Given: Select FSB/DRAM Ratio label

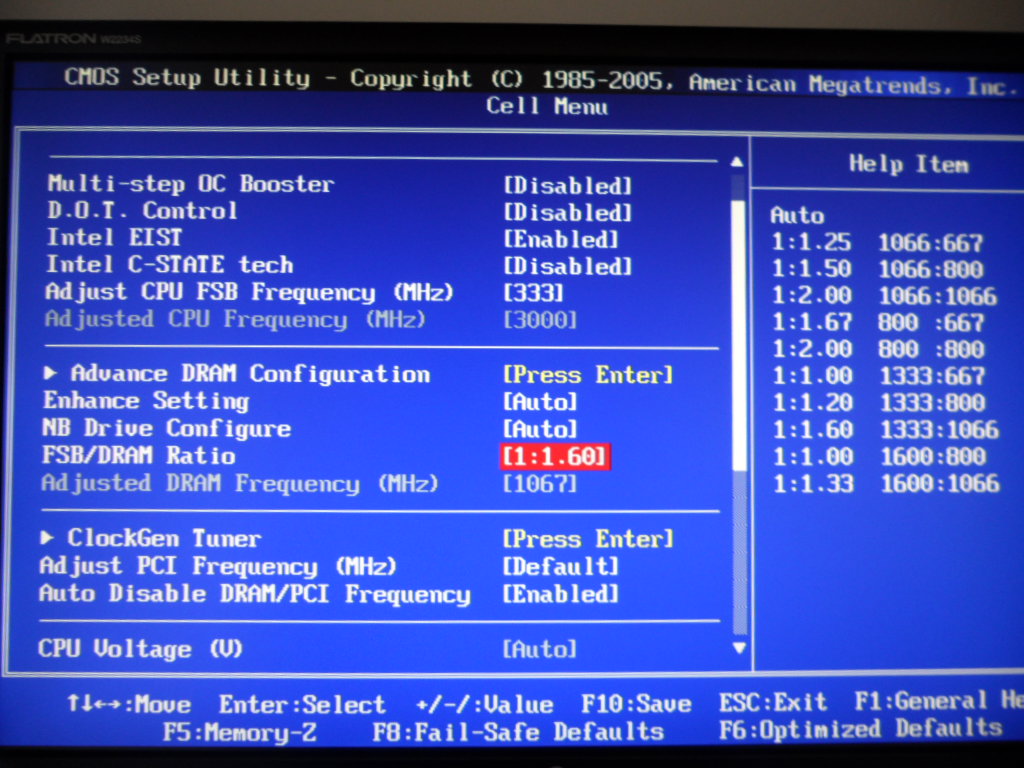Looking at the screenshot, I should pos(138,455).
